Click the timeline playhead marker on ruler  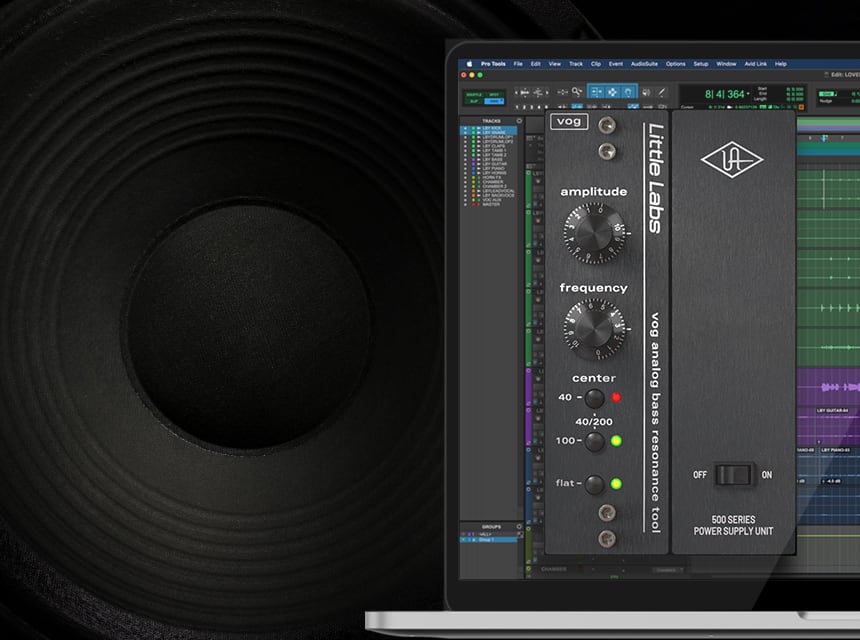(824, 138)
